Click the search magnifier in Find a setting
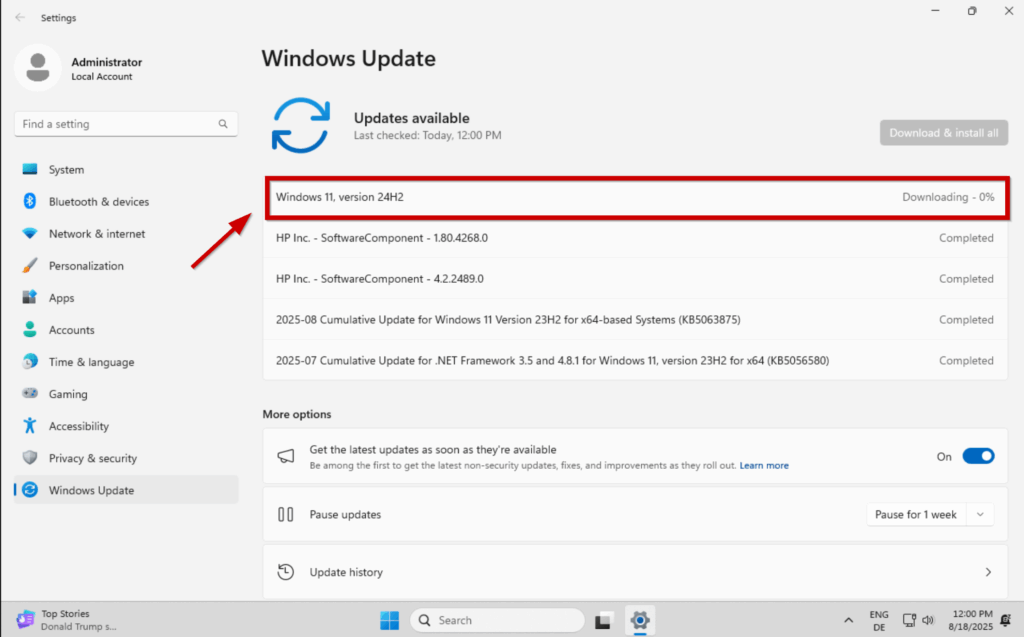The height and width of the screenshot is (637, 1024). click(223, 124)
